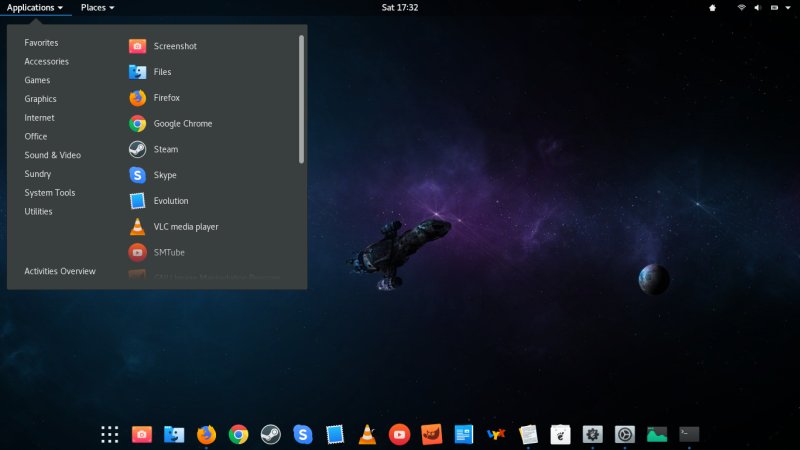The height and width of the screenshot is (450, 800).
Task: Start VLC media player from the menu list
Action: pyautogui.click(x=185, y=227)
